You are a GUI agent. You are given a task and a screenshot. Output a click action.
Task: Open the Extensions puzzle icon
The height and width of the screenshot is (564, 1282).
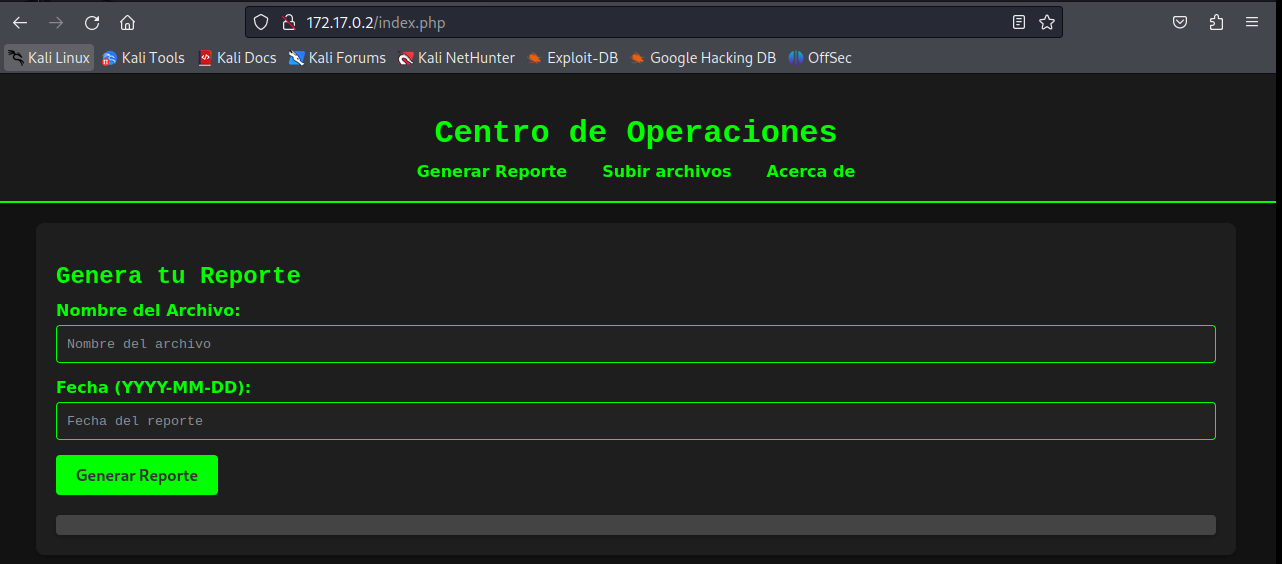click(1216, 22)
